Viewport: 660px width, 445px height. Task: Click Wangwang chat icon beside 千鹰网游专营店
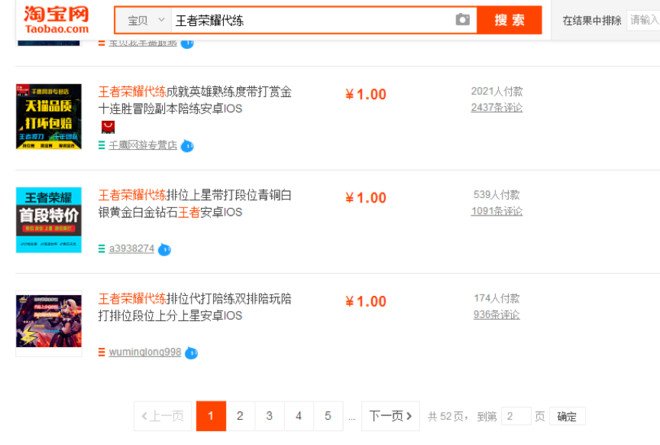coord(187,146)
